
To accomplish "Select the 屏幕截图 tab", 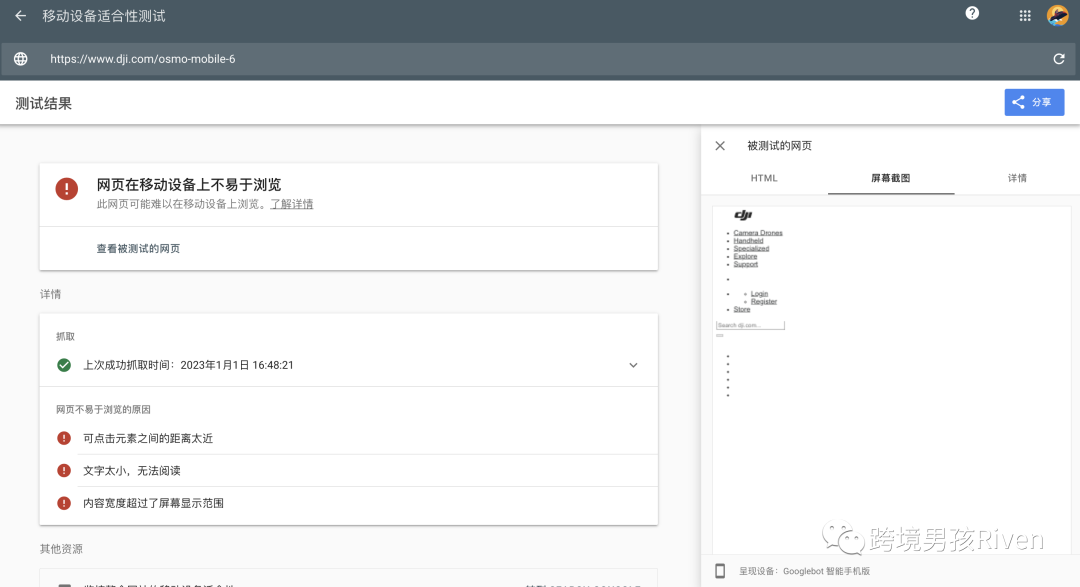I will click(x=891, y=178).
